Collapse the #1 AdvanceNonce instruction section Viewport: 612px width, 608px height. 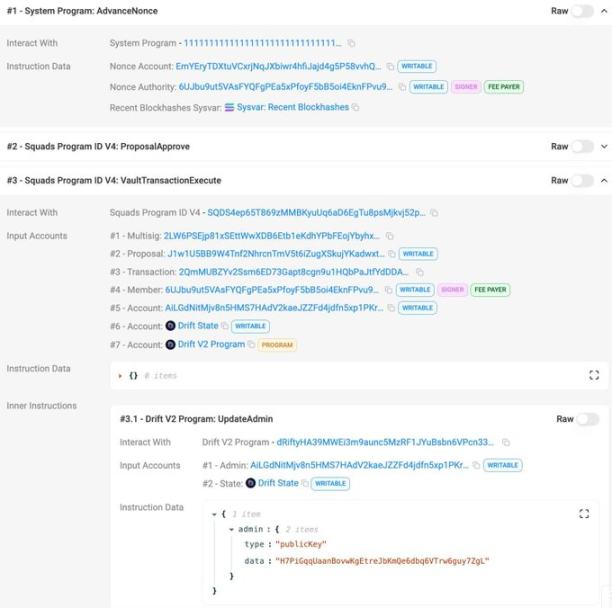point(603,11)
